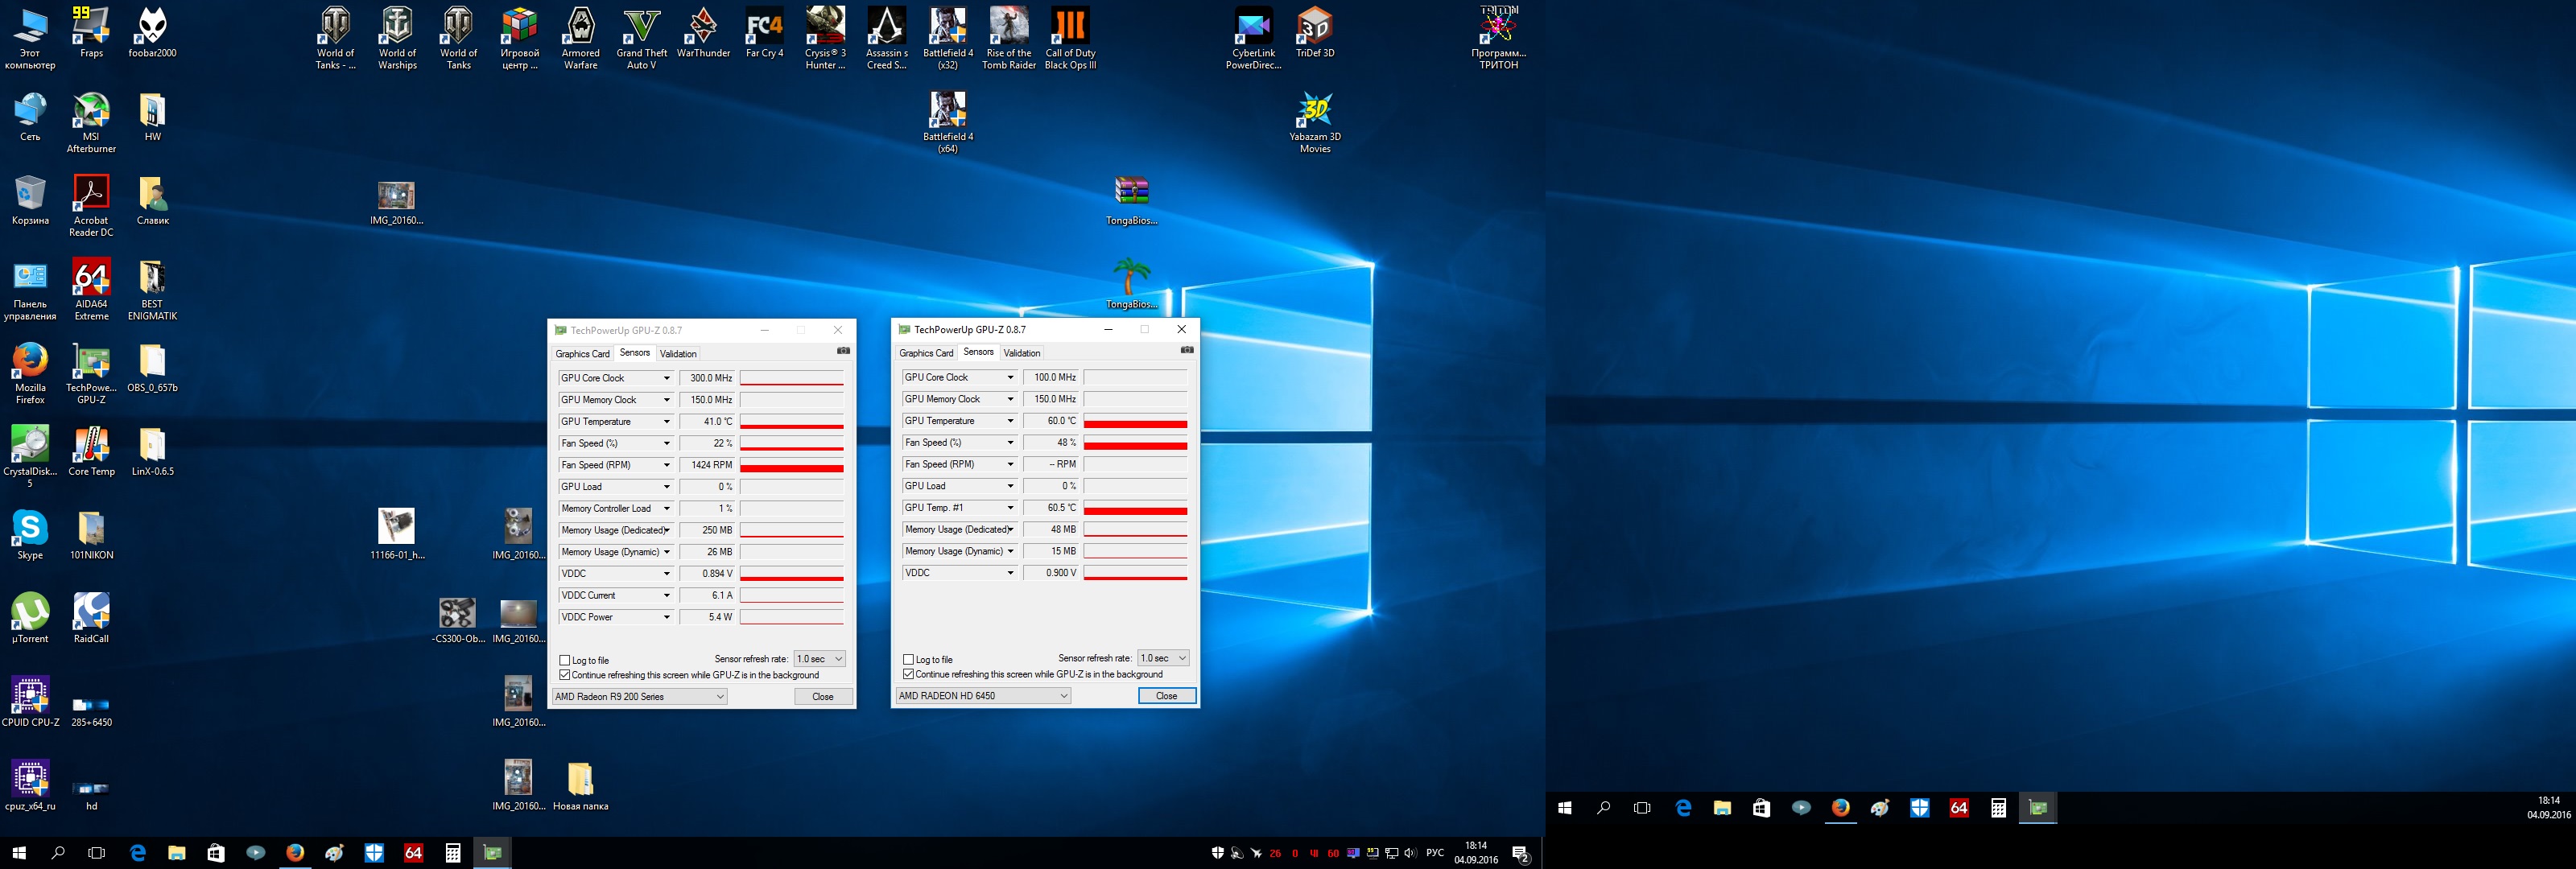Screen dimensions: 2576x869
Task: Enable Log to file in HD 6450 window
Action: tap(909, 659)
